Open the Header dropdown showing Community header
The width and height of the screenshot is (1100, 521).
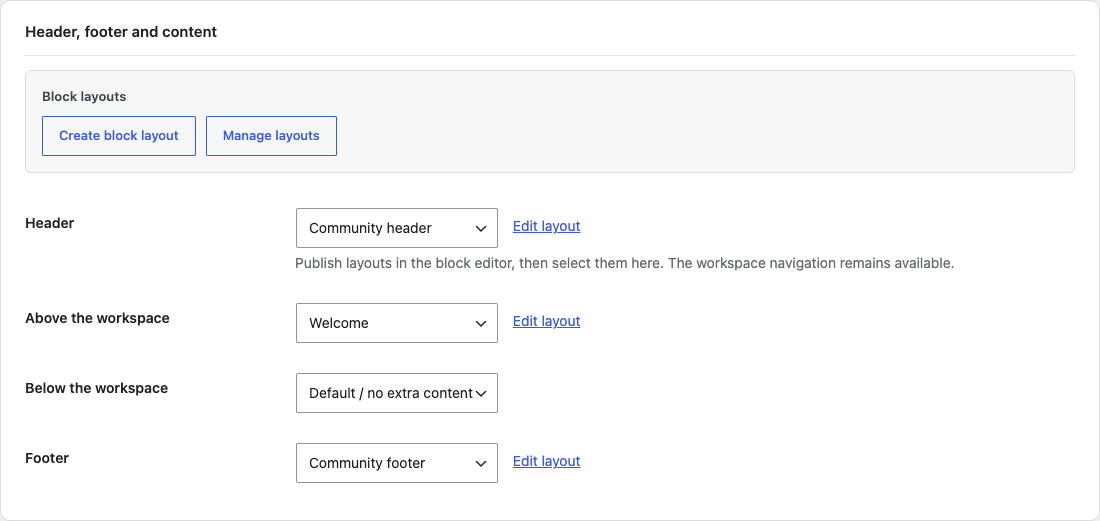point(396,228)
